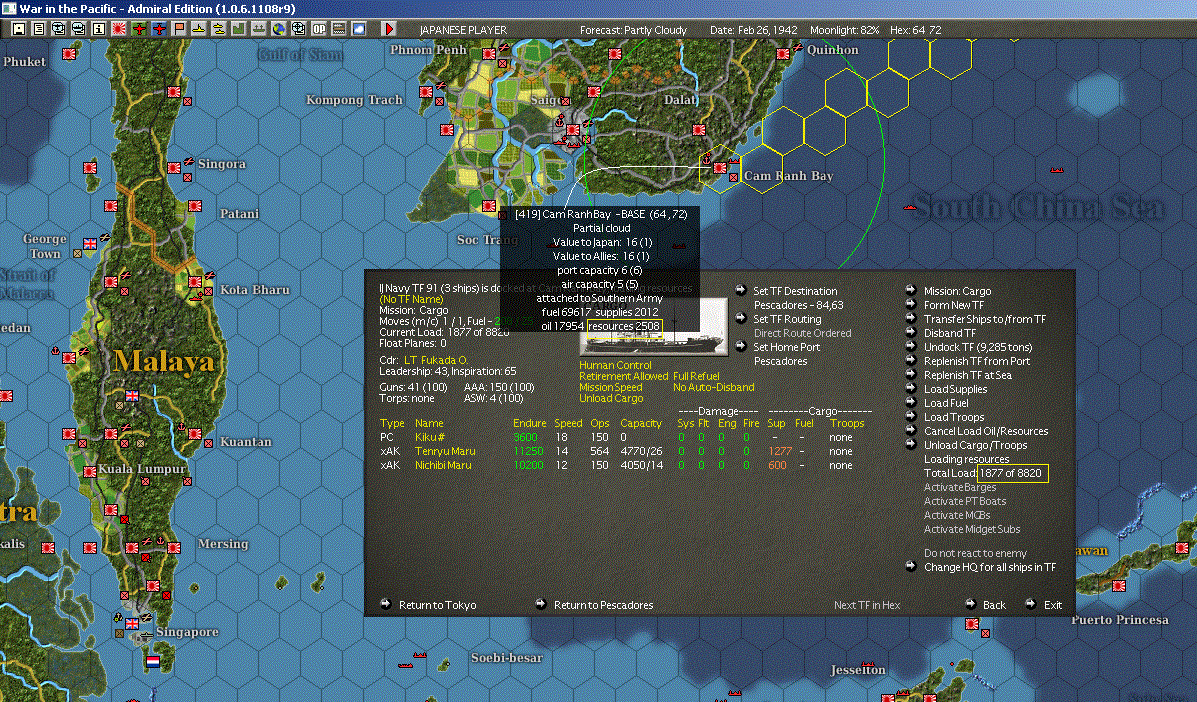The image size is (1197, 702).
Task: Open the document list report toolbar icon
Action: [x=39, y=29]
